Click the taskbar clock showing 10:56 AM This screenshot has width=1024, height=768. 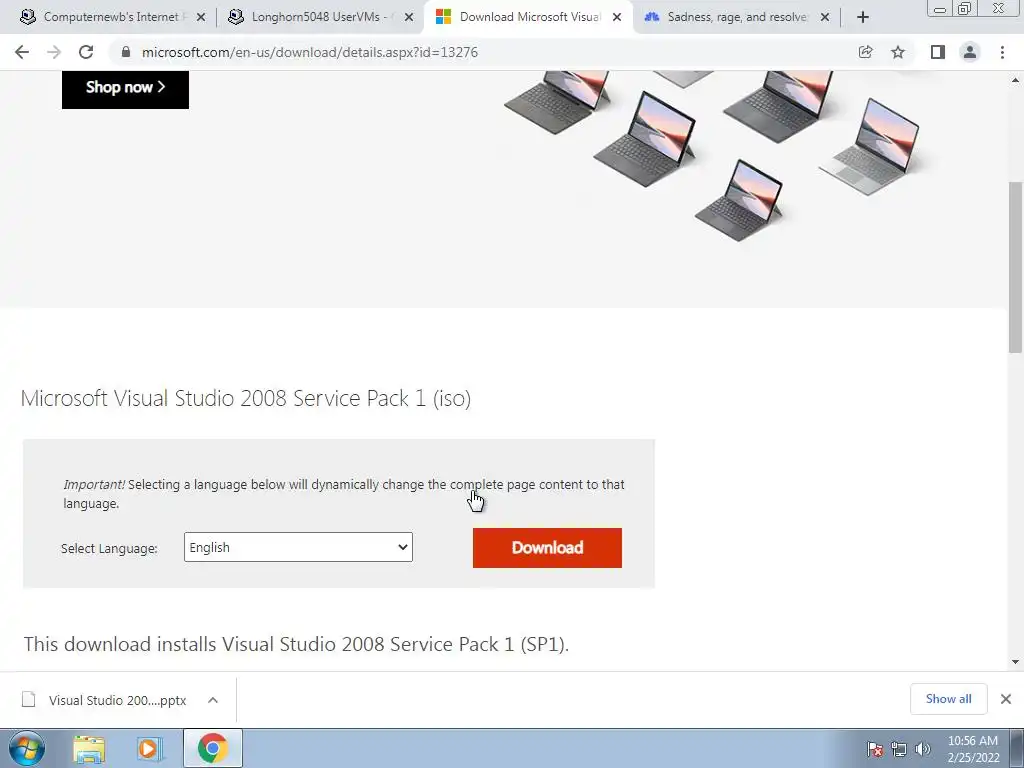pos(973,749)
